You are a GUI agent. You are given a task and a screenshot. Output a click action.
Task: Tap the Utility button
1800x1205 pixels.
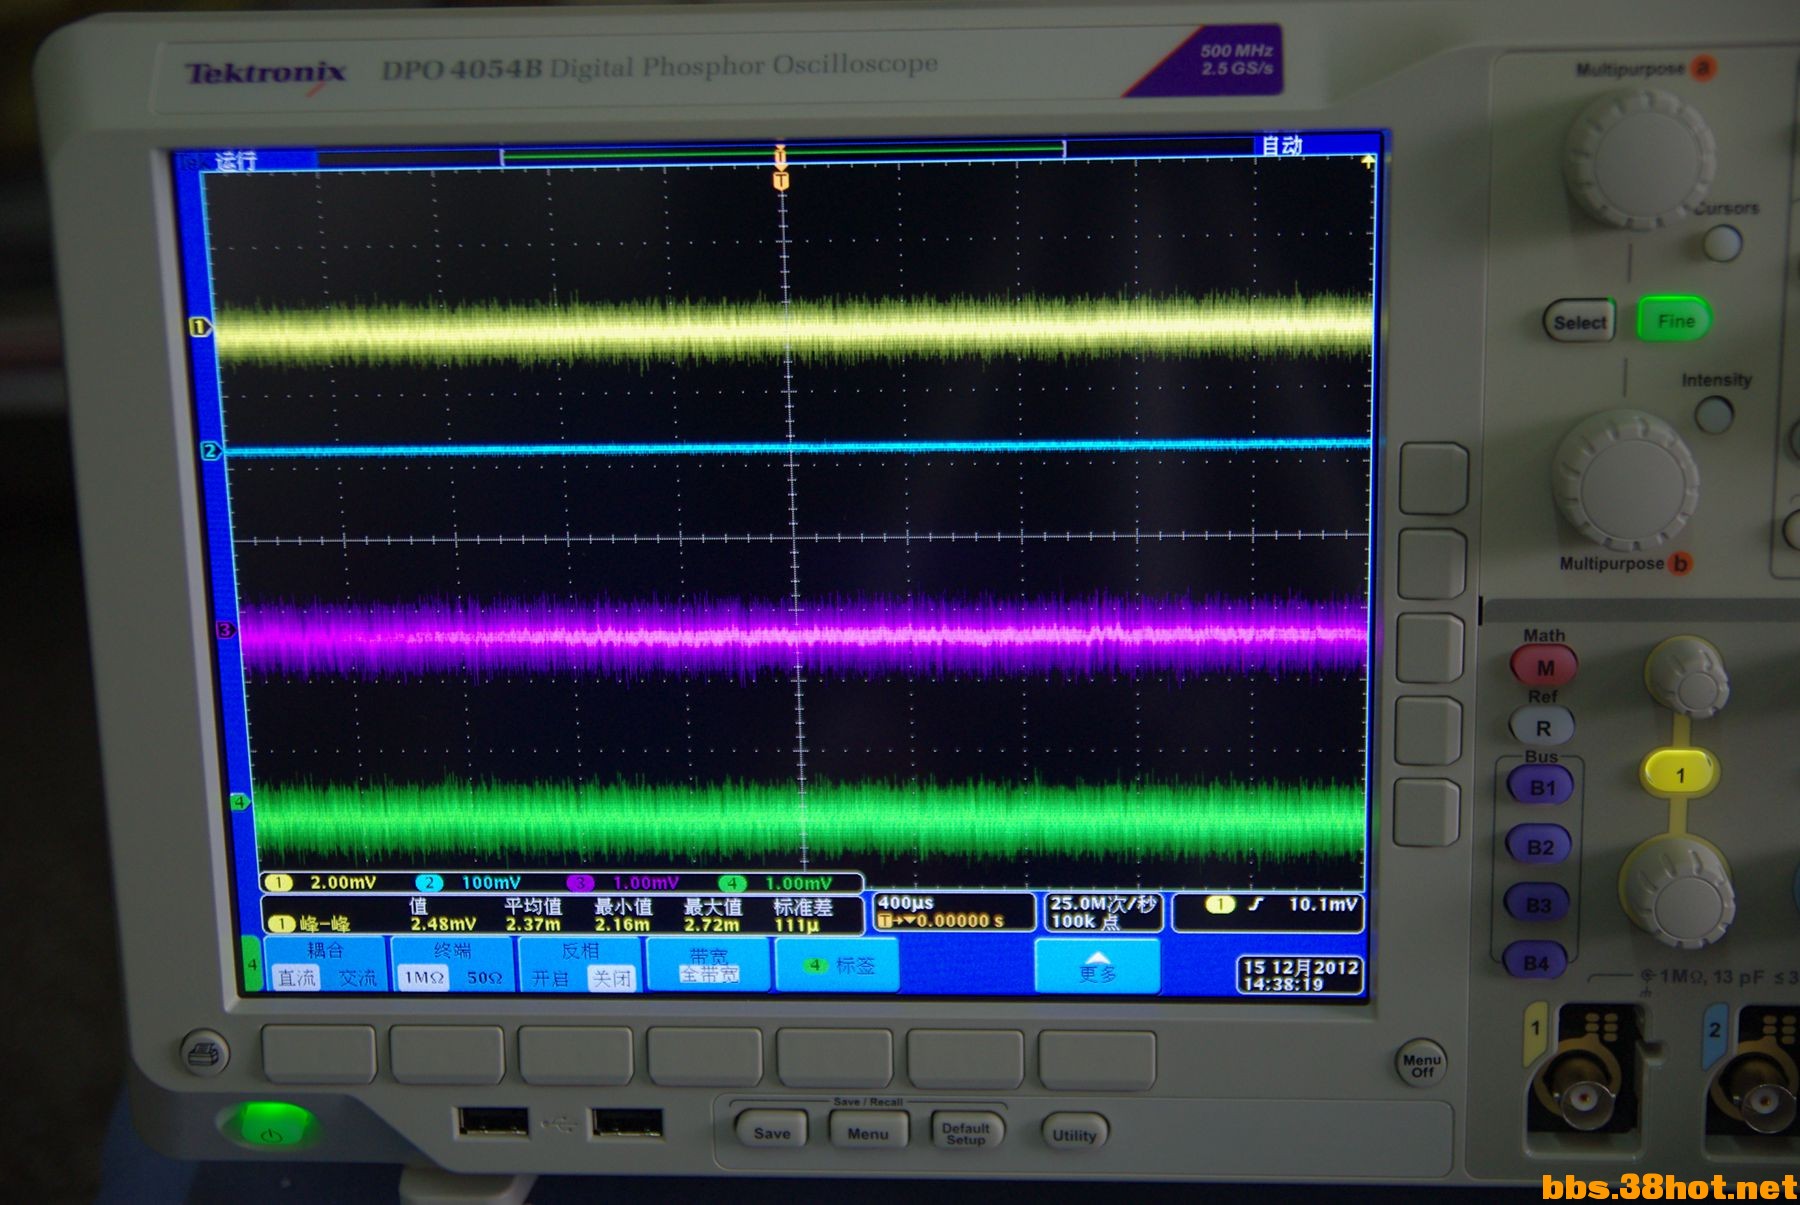pos(1073,1135)
